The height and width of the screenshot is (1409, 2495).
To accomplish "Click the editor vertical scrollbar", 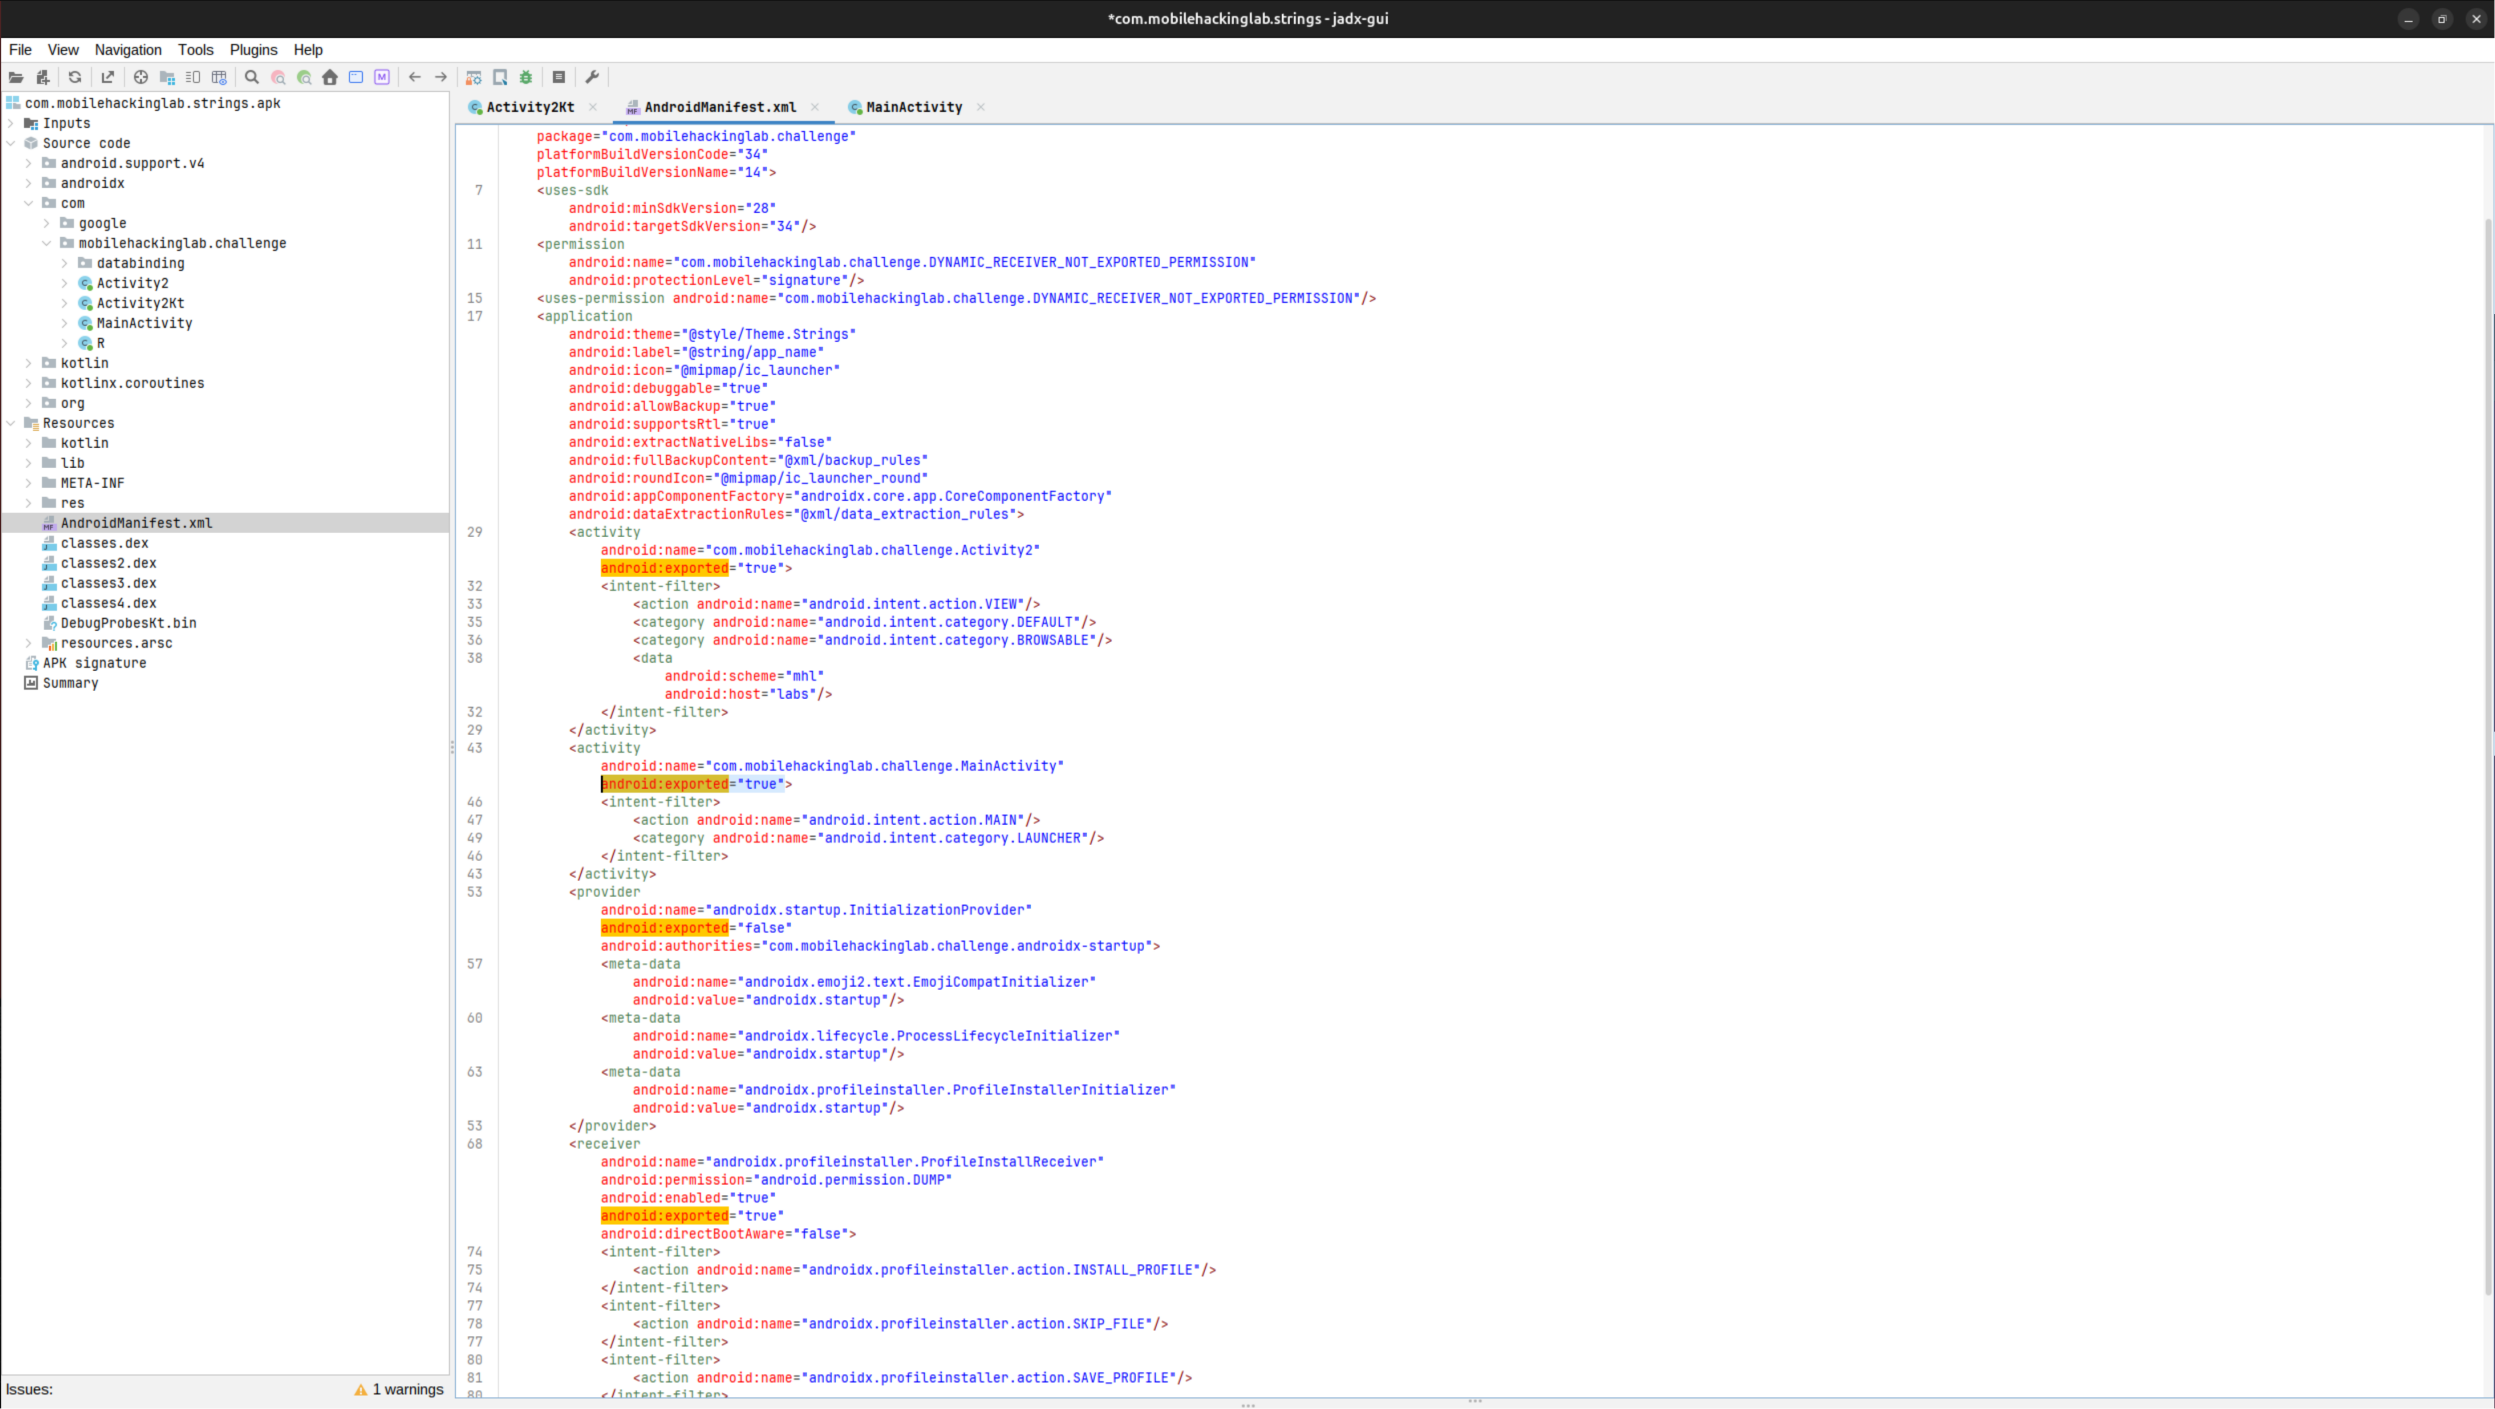I will pos(2487,755).
